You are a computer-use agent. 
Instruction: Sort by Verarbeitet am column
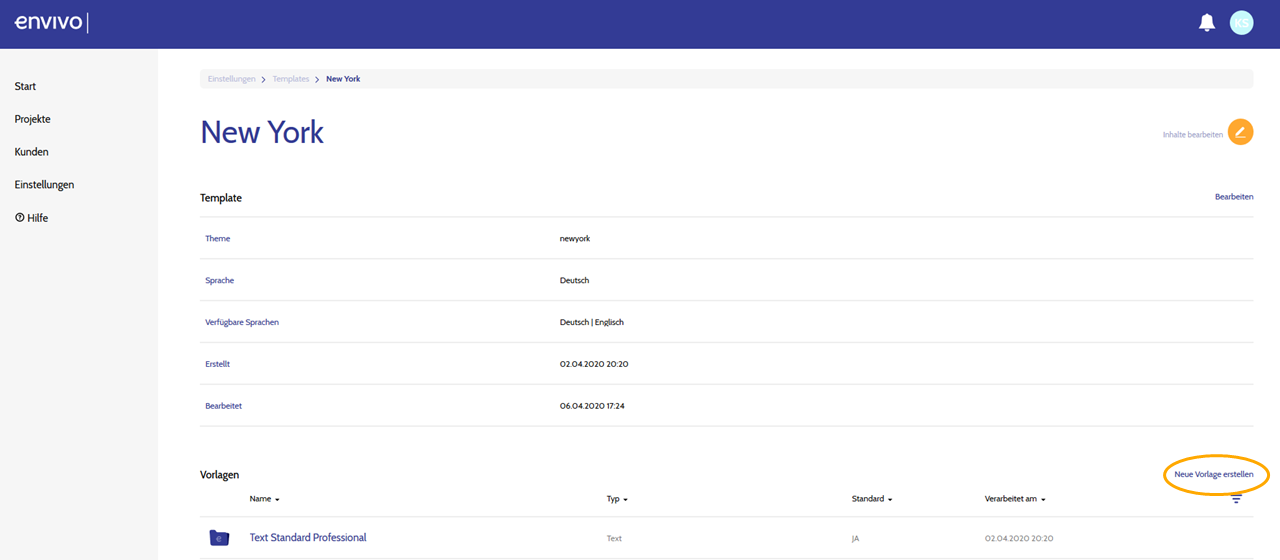[x=1016, y=499]
